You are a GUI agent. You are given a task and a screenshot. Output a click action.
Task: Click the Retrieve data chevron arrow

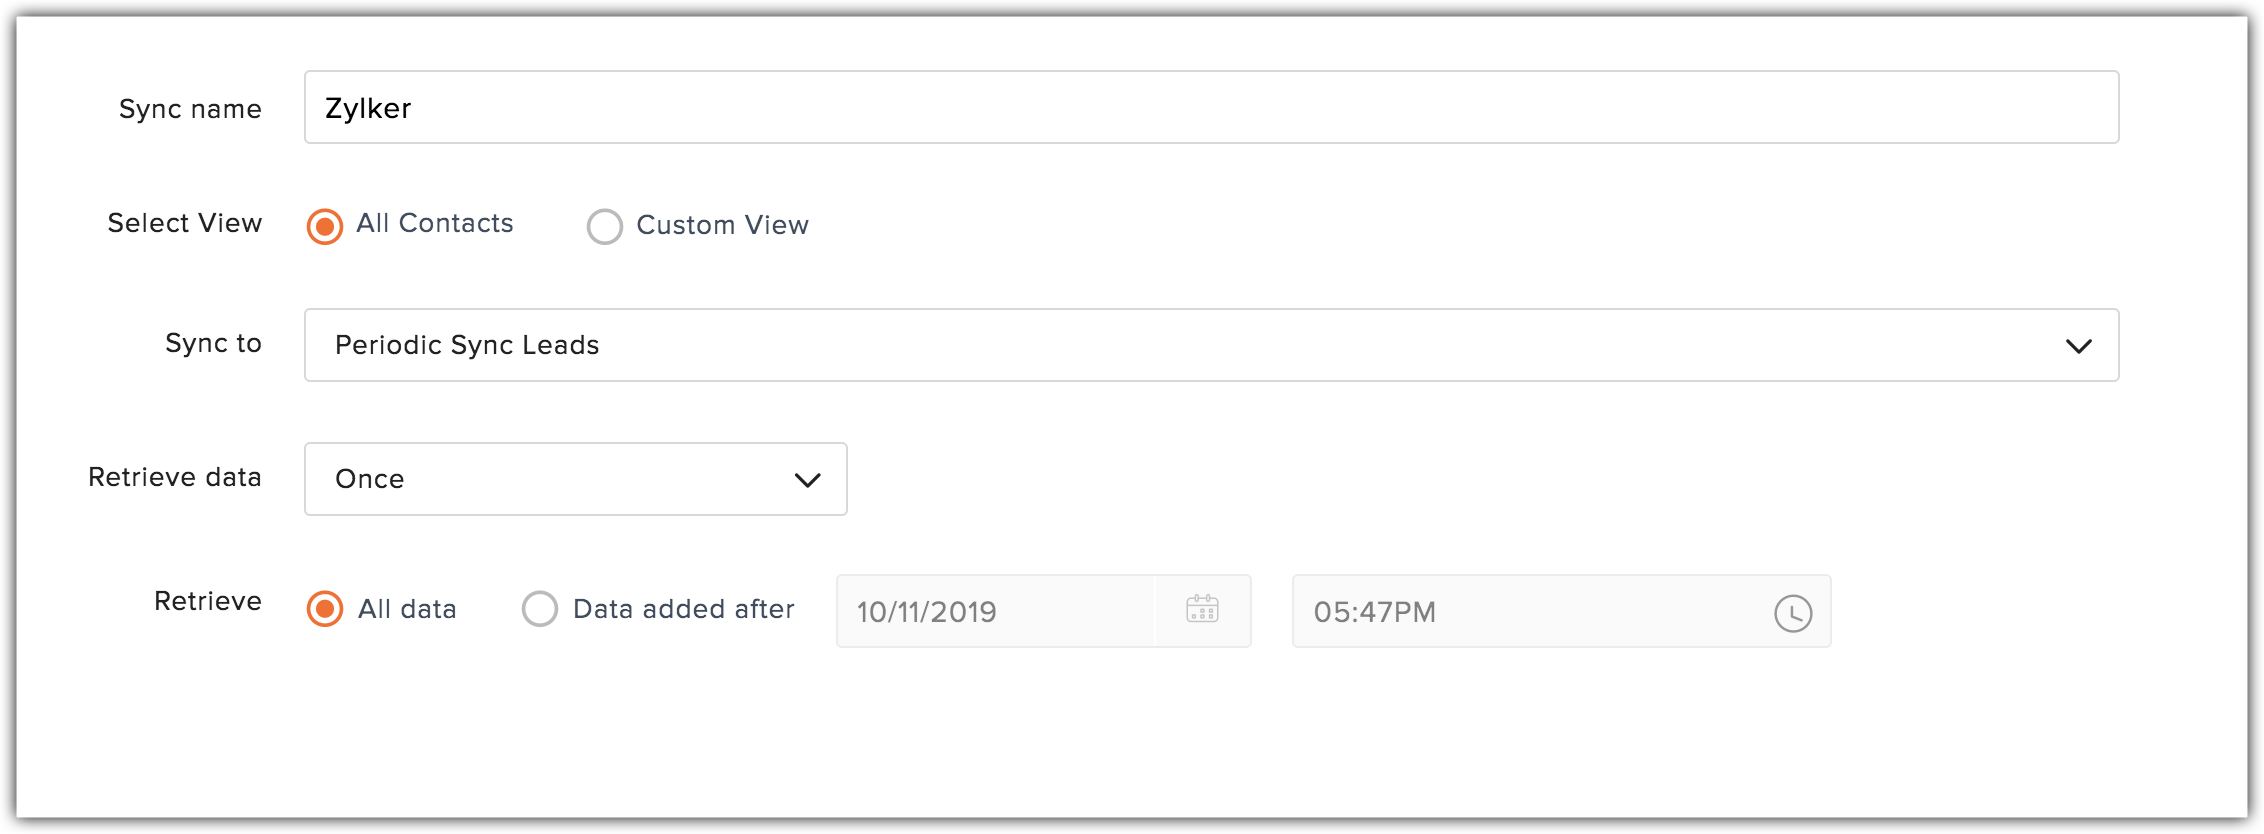tap(807, 480)
